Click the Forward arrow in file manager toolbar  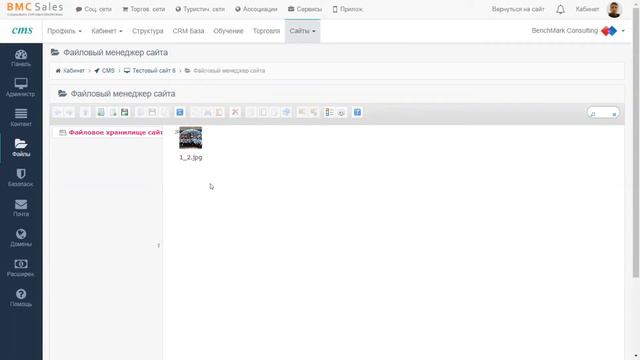point(70,112)
